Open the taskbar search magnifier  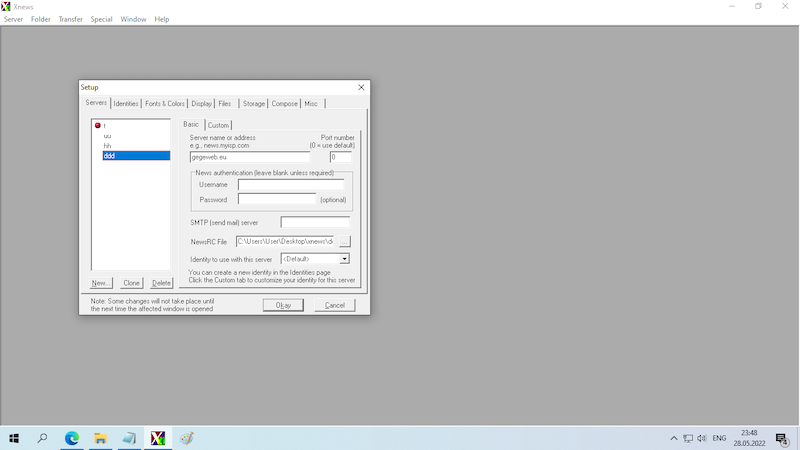pos(42,438)
